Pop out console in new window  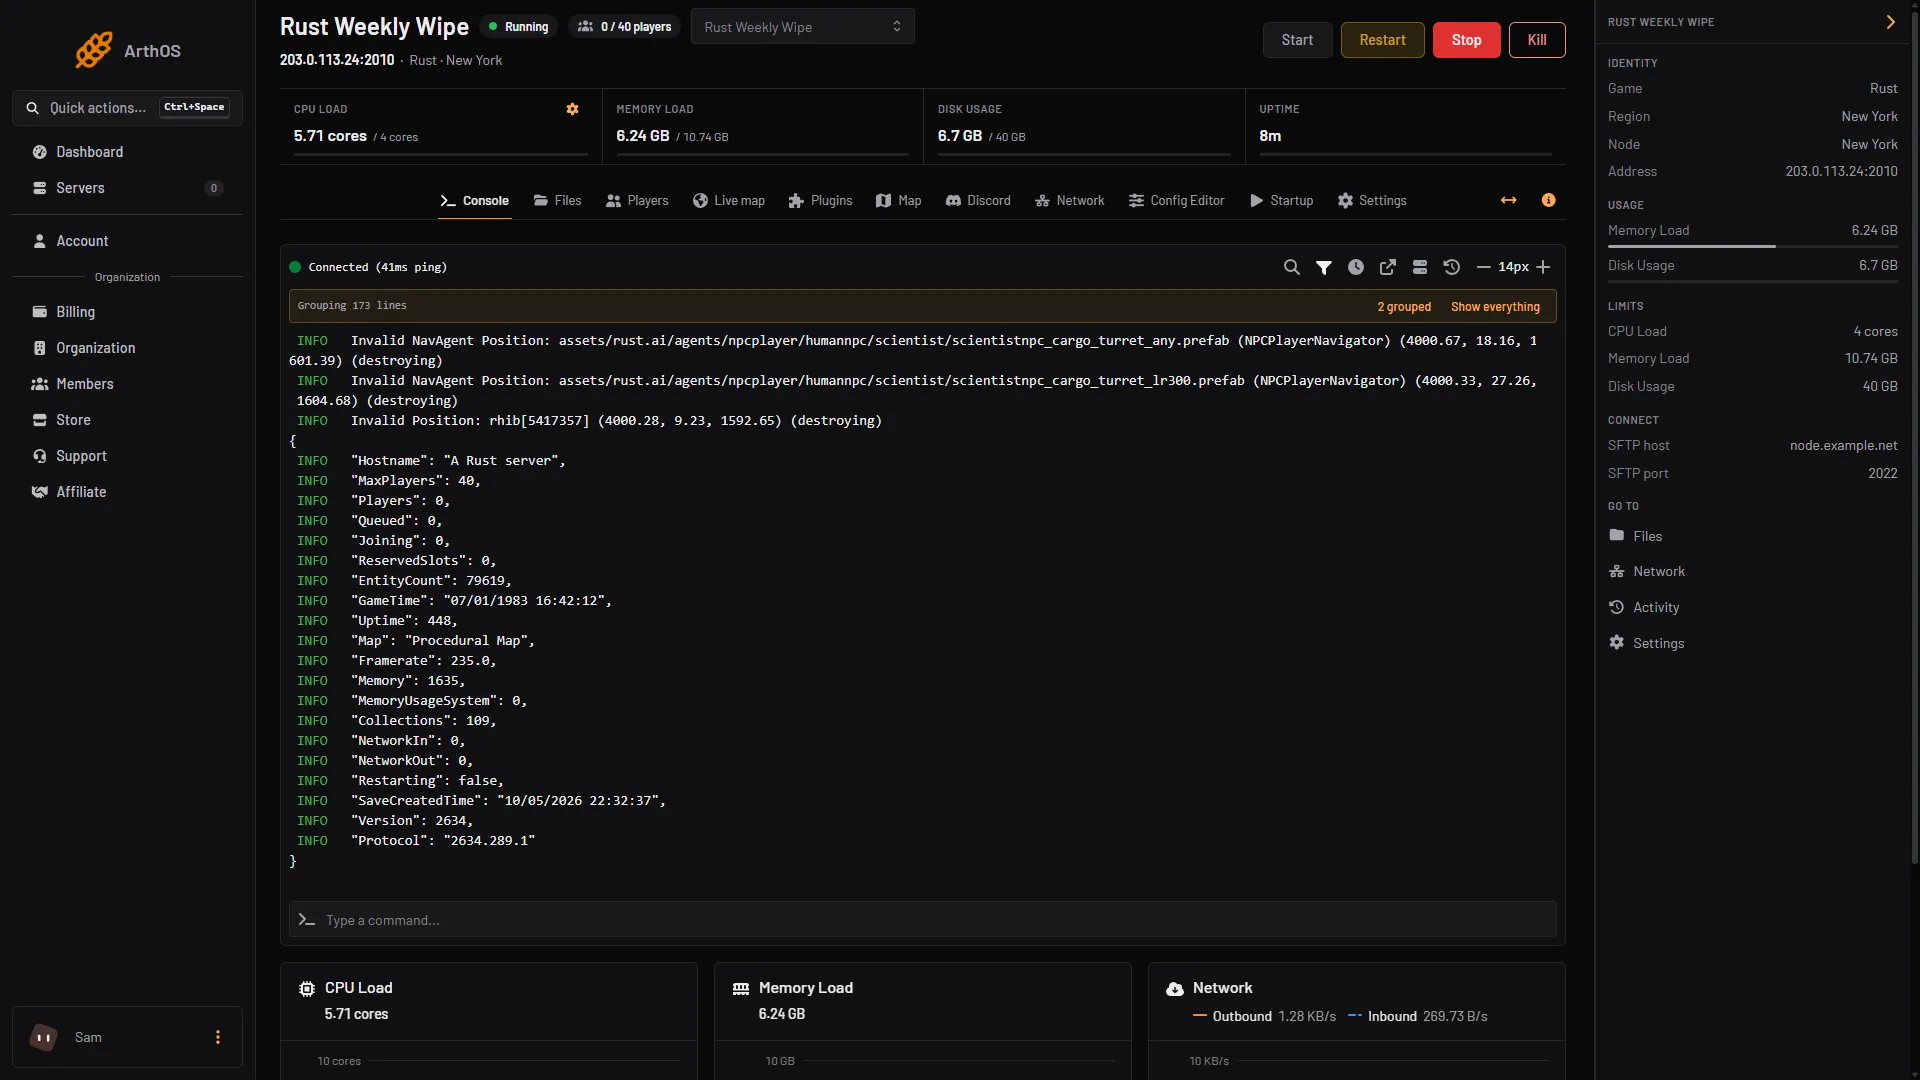pos(1388,267)
